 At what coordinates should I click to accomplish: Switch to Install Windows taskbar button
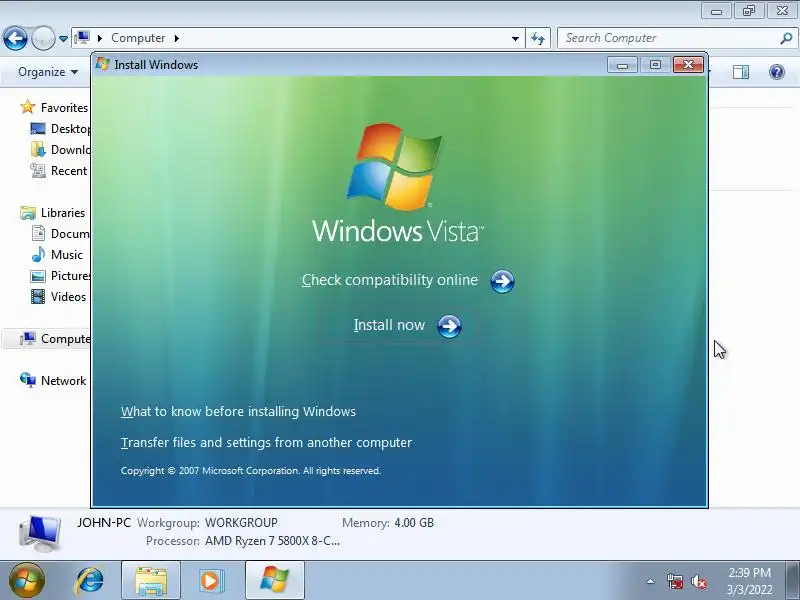coord(274,581)
